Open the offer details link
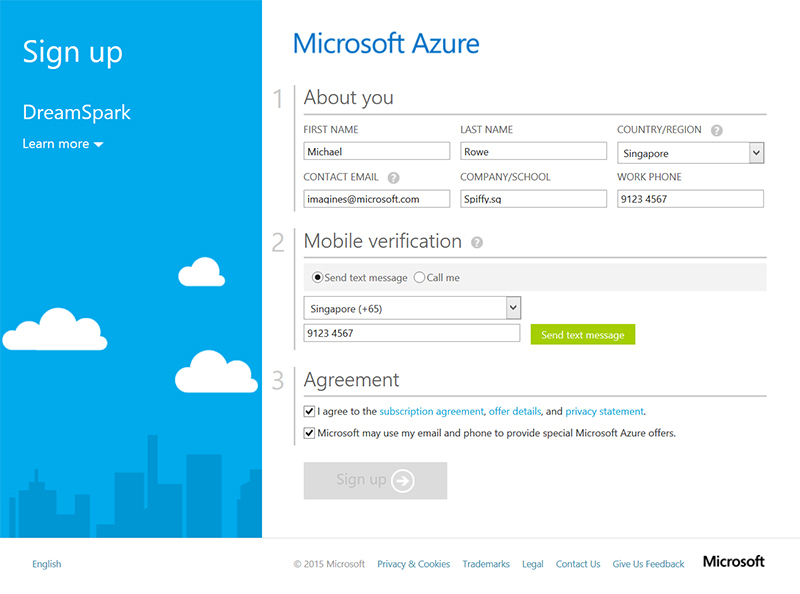Screen dimensions: 800x594 click(x=515, y=411)
